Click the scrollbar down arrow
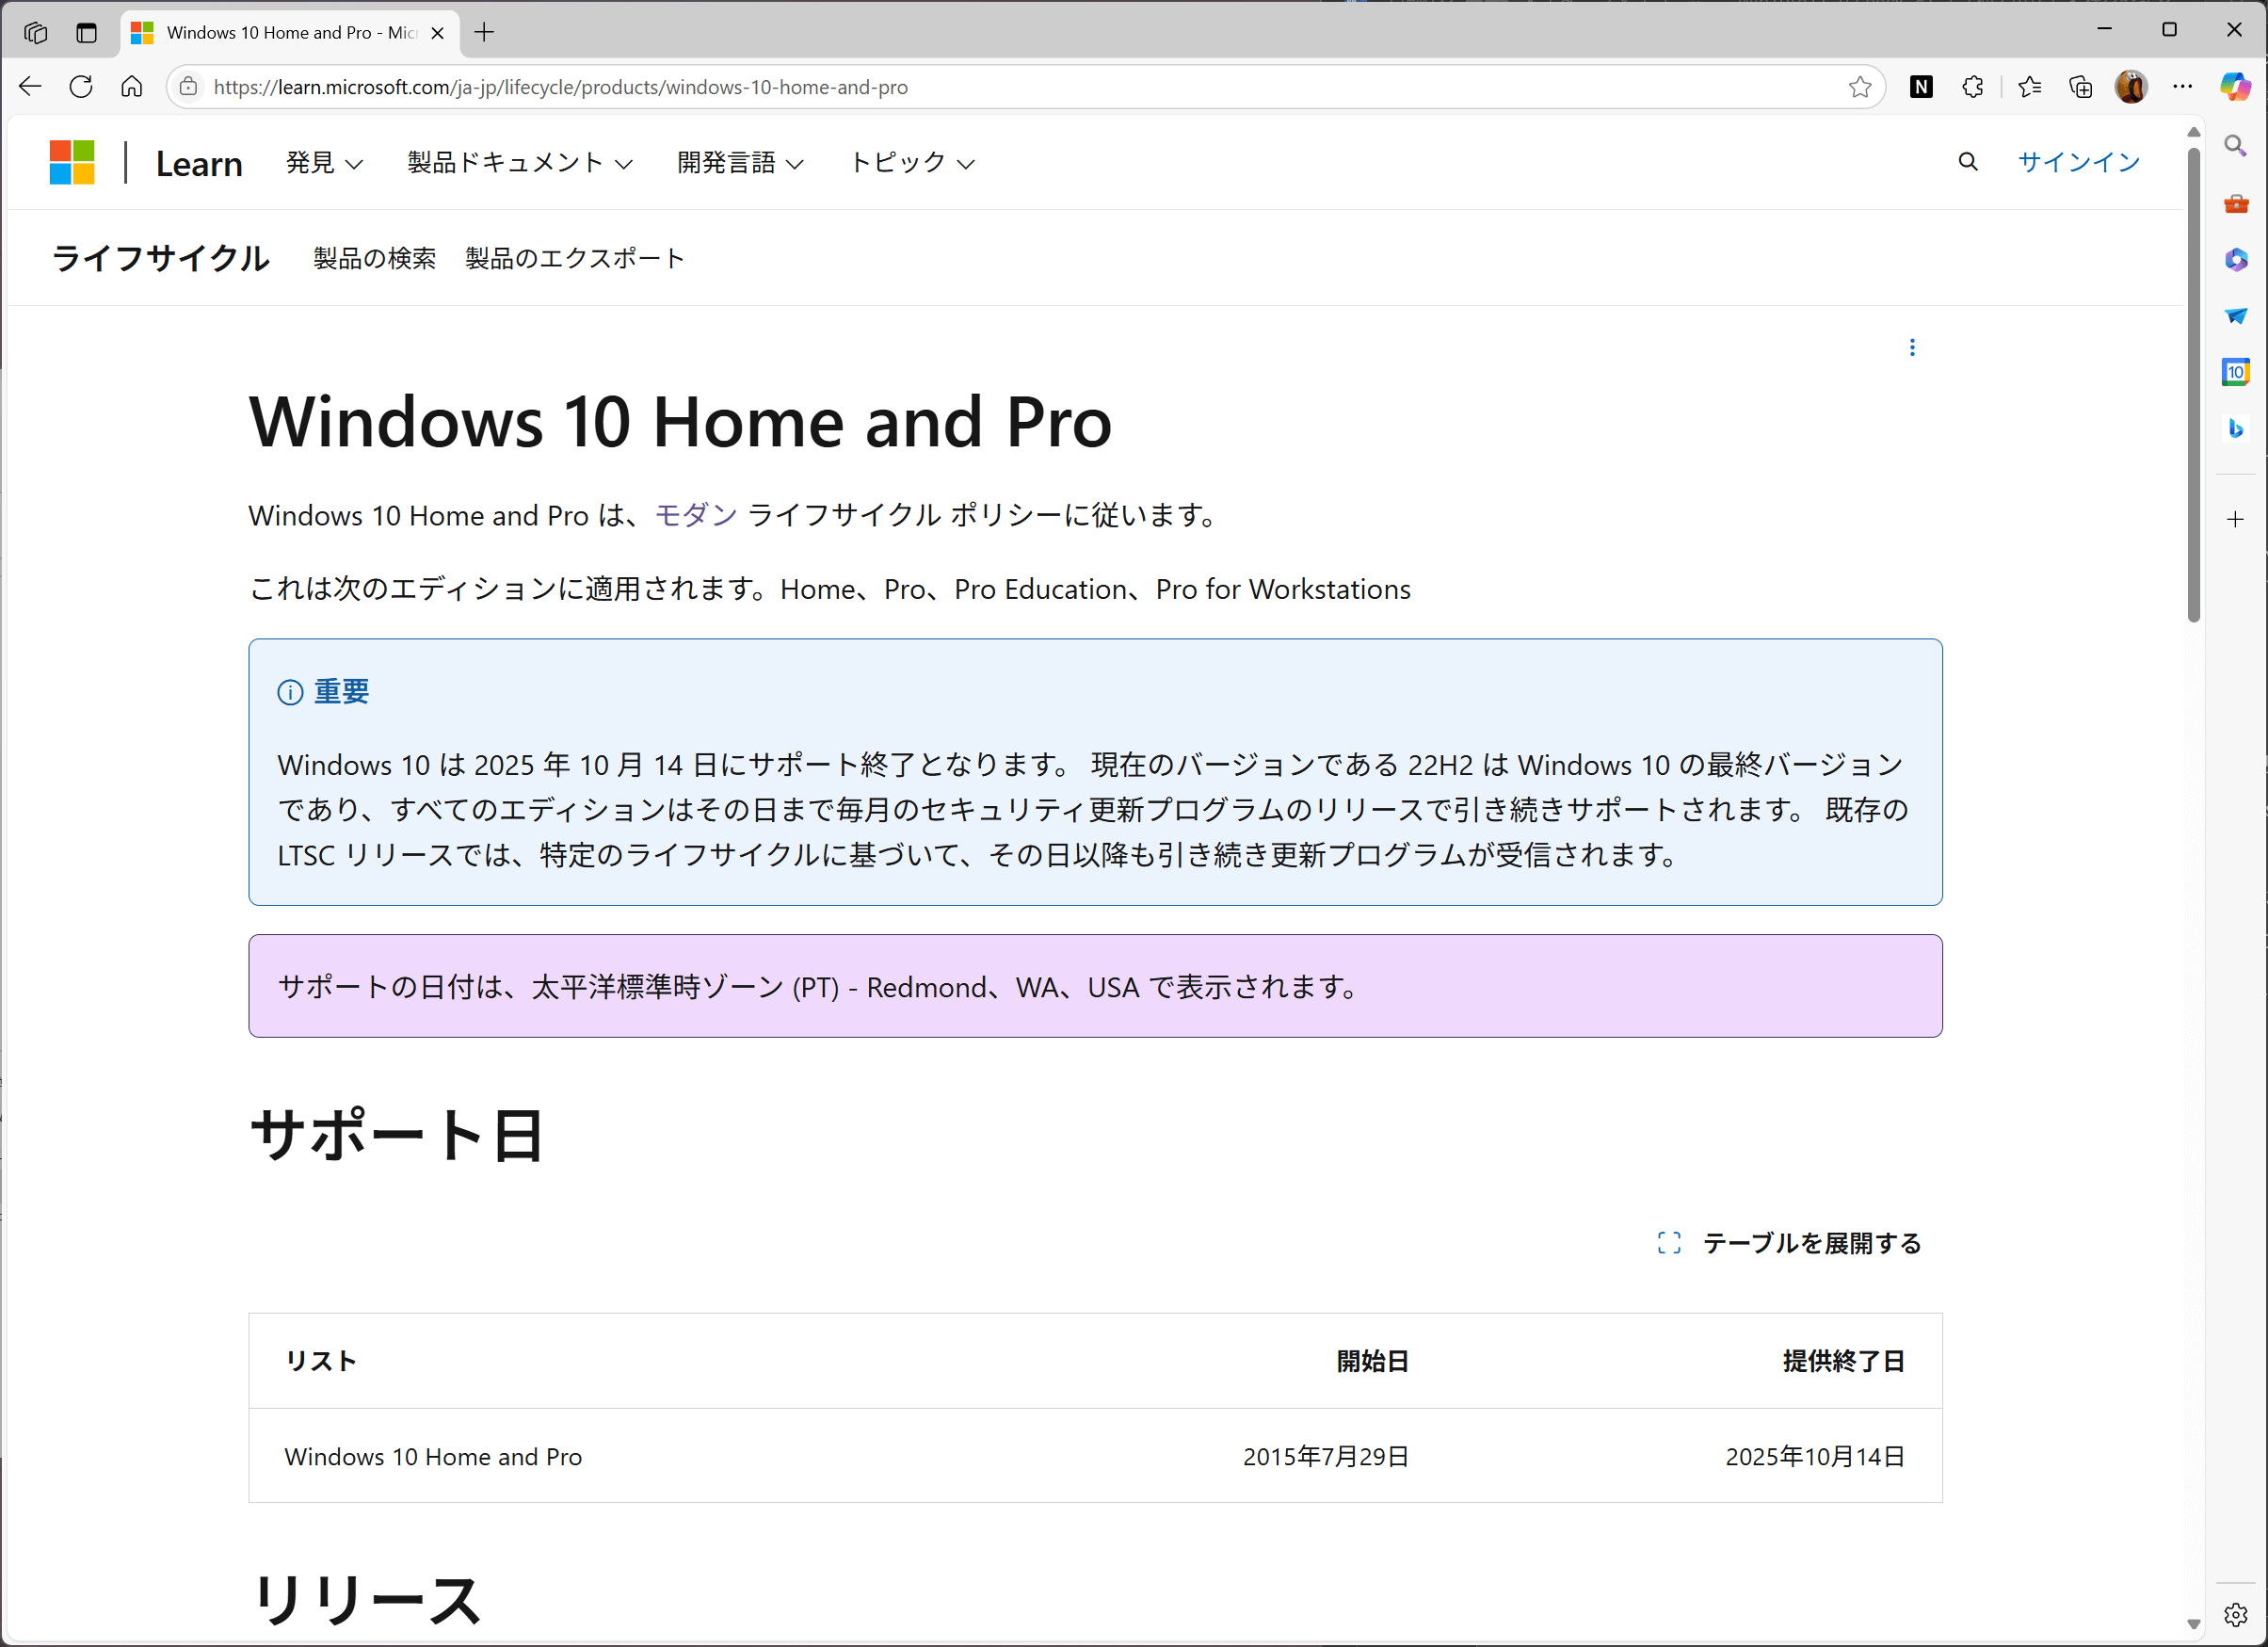Viewport: 2268px width, 1647px height. 2193,1624
